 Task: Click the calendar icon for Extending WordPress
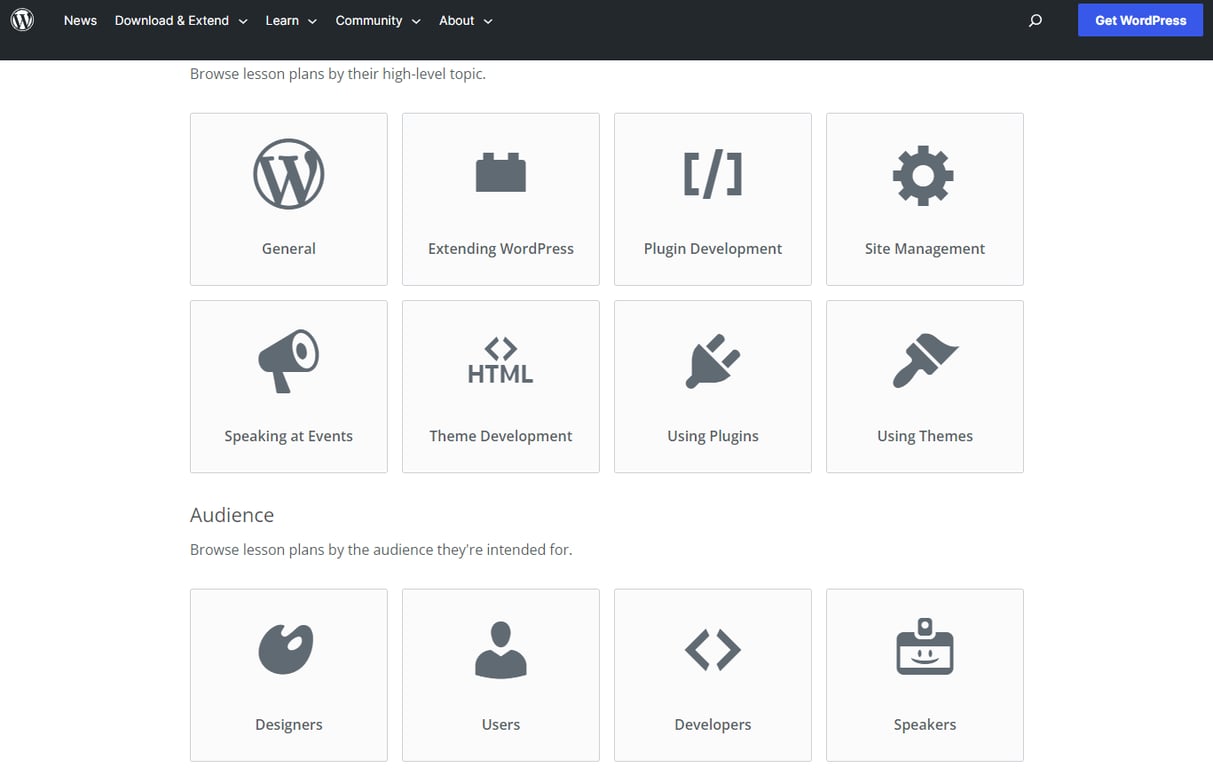[x=500, y=171]
